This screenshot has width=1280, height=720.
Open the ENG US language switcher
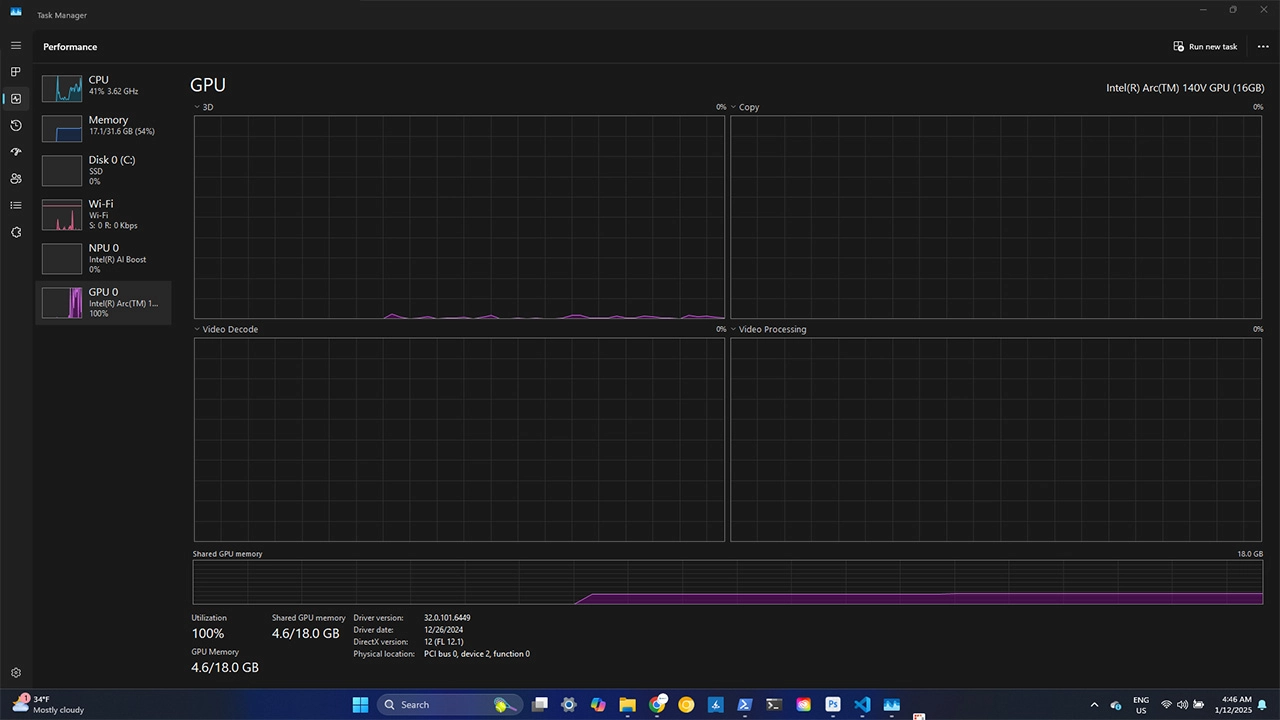pyautogui.click(x=1141, y=705)
